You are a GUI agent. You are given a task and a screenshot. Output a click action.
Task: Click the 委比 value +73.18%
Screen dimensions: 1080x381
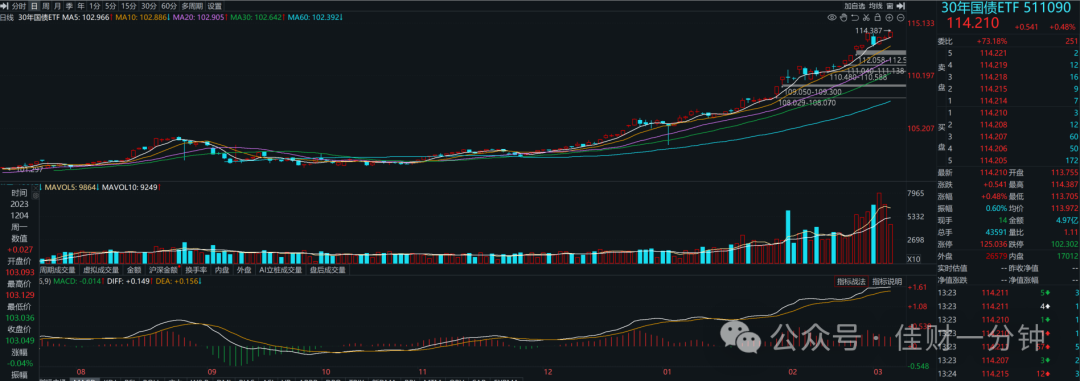tap(992, 41)
